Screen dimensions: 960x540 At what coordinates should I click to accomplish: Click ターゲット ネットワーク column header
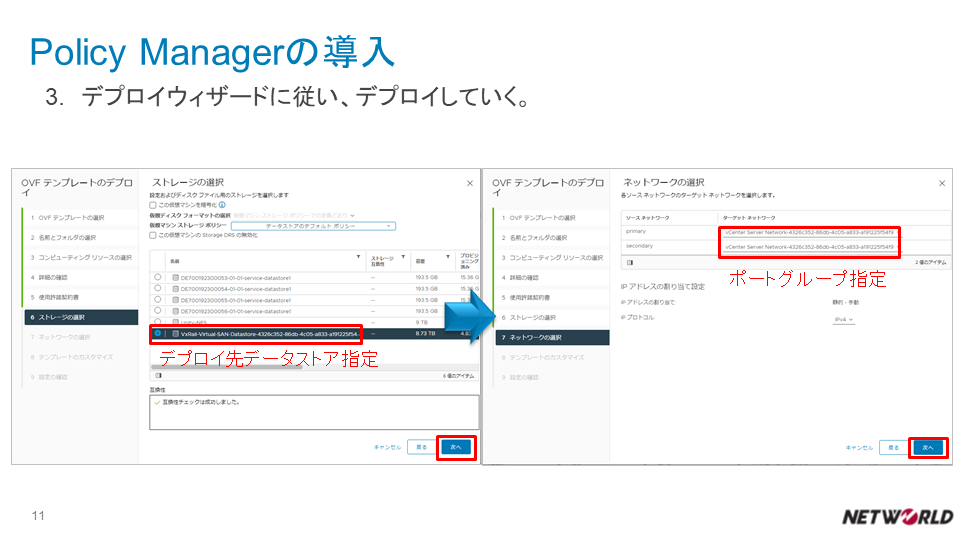[749, 218]
